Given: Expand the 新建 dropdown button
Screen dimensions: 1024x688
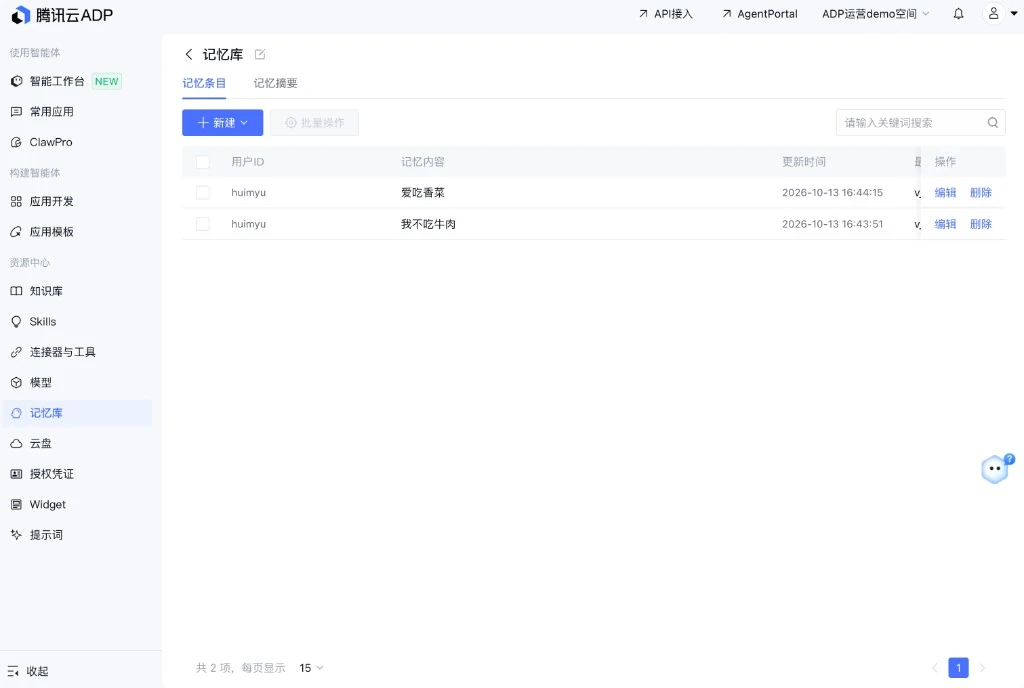Looking at the screenshot, I should click(223, 123).
